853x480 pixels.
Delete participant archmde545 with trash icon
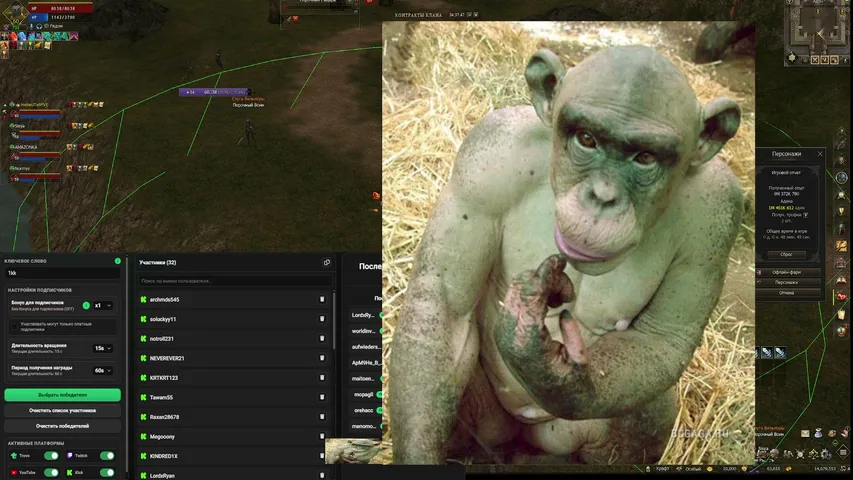(322, 299)
